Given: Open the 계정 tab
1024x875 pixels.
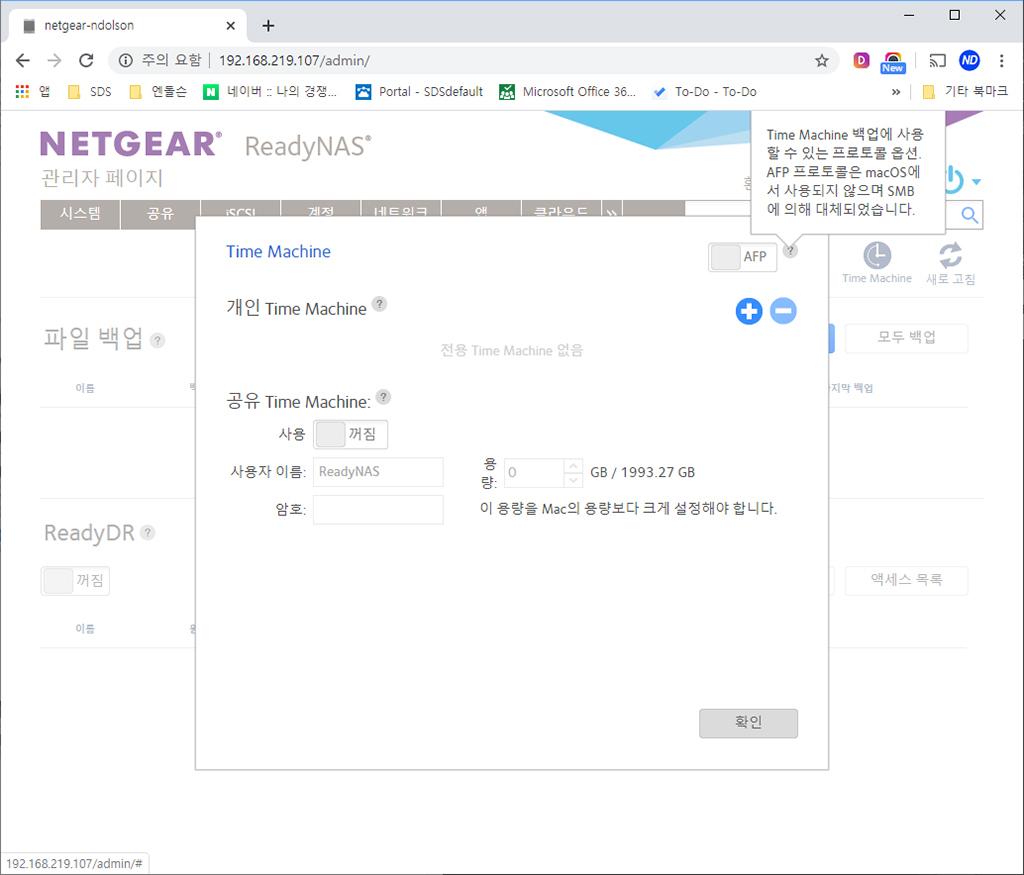Looking at the screenshot, I should click(321, 210).
